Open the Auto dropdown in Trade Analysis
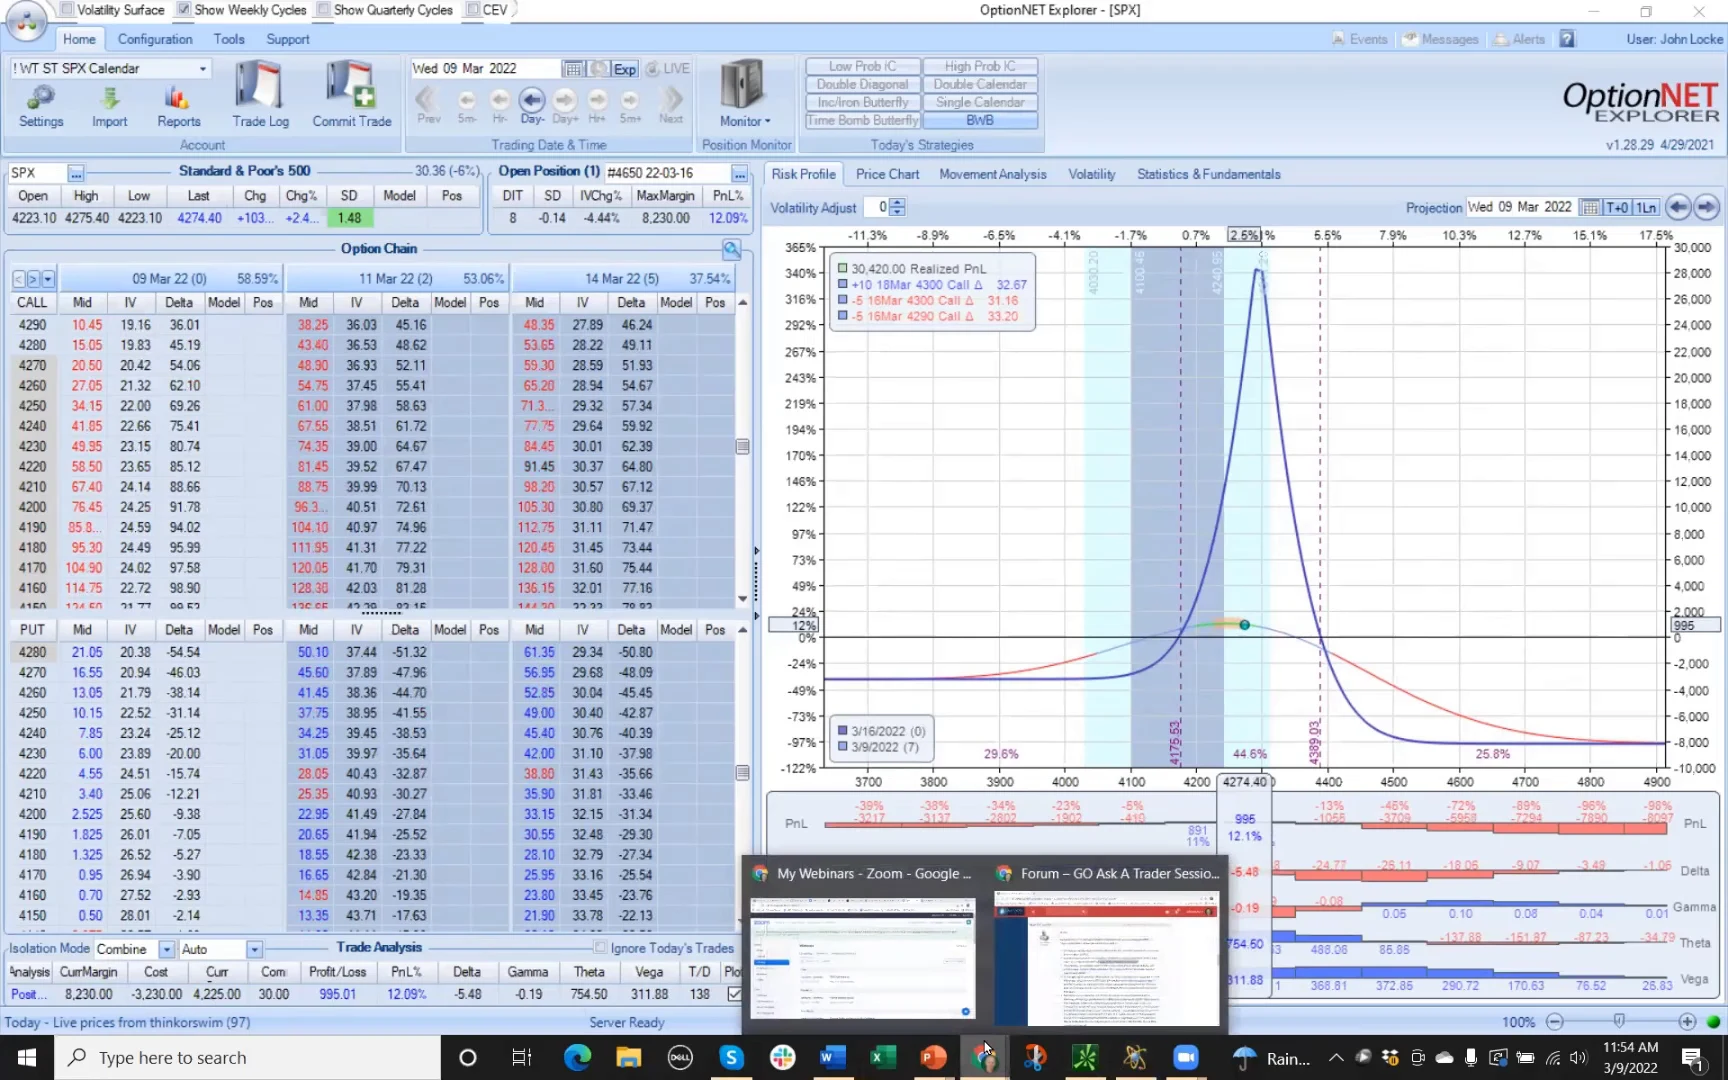Viewport: 1728px width, 1080px height. point(254,949)
